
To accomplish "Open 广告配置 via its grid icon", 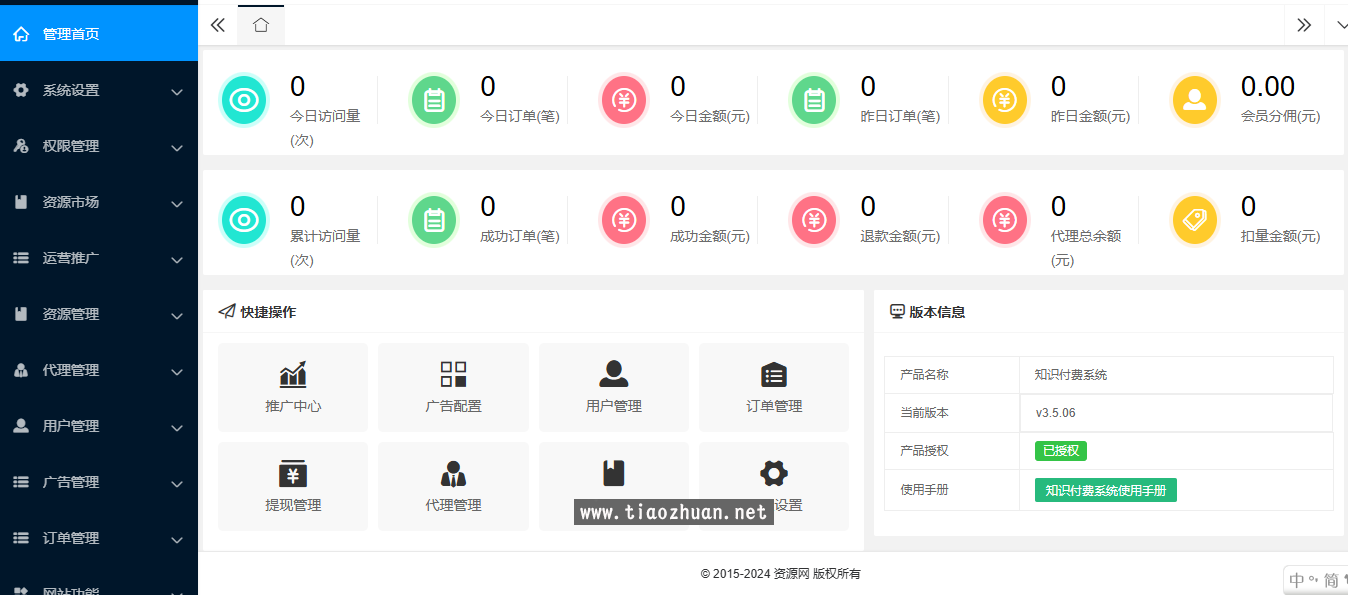I will (x=453, y=375).
